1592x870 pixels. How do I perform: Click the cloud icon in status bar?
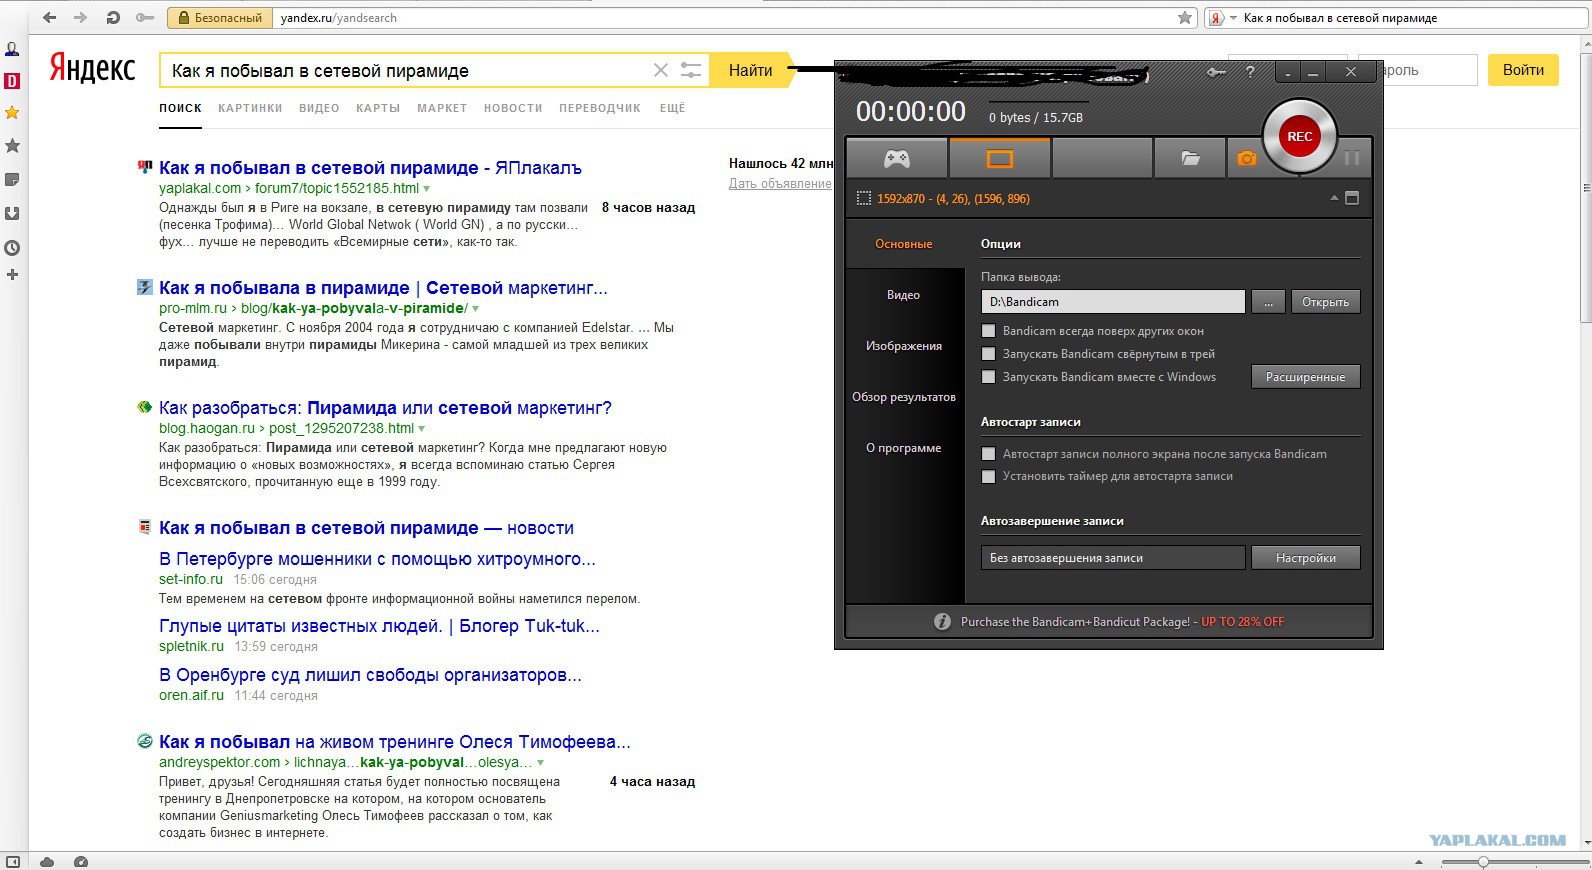pyautogui.click(x=47, y=862)
